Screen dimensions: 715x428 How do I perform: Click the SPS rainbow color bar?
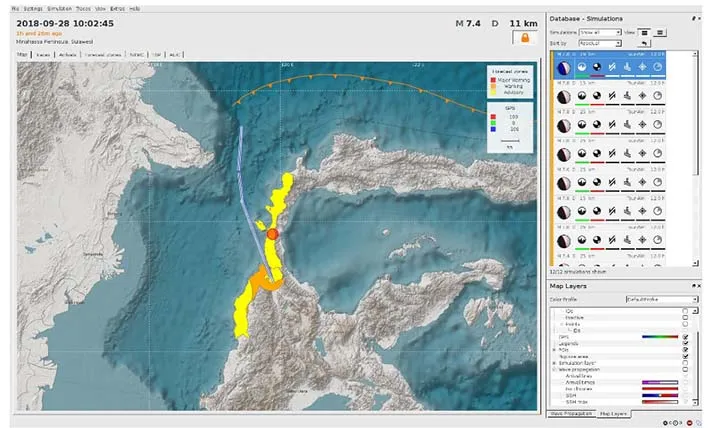[660, 337]
